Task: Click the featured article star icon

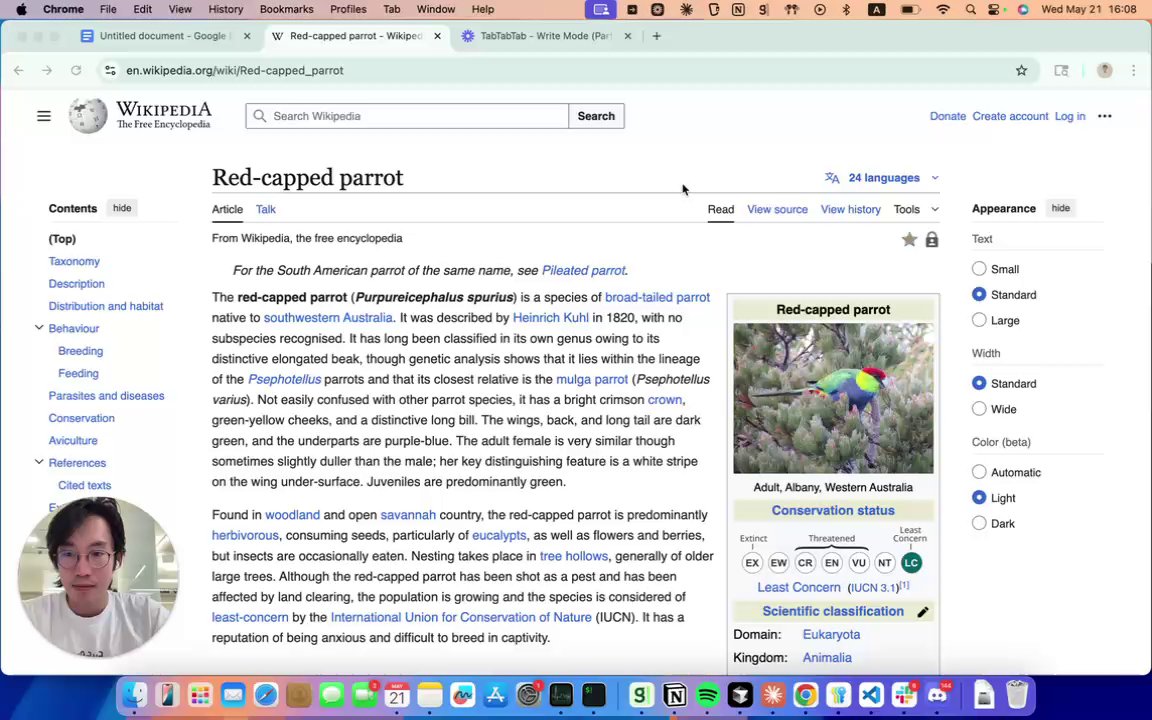Action: click(909, 240)
